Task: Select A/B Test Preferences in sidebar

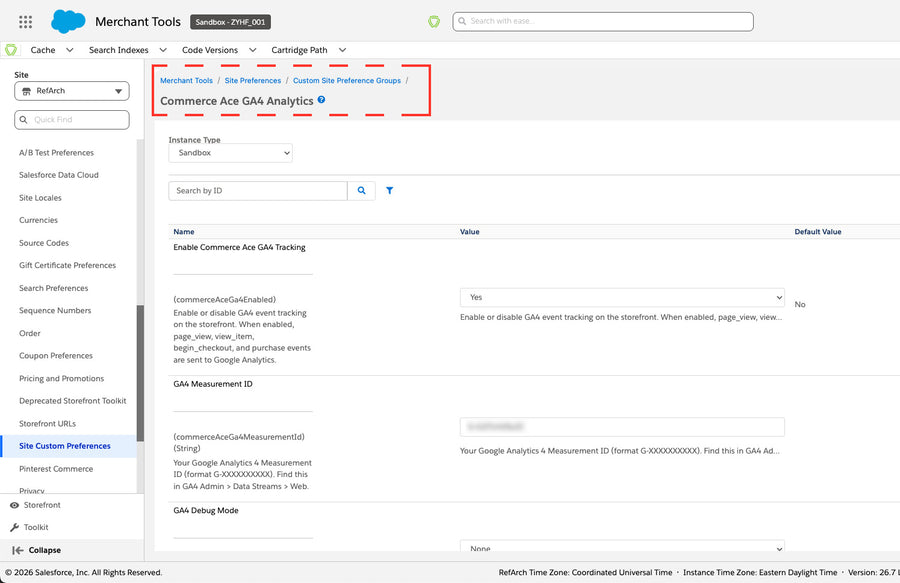Action: (x=56, y=153)
